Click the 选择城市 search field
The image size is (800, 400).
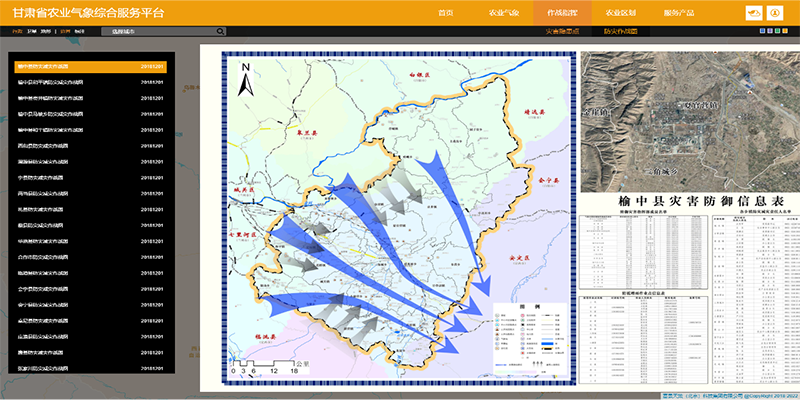(x=159, y=31)
